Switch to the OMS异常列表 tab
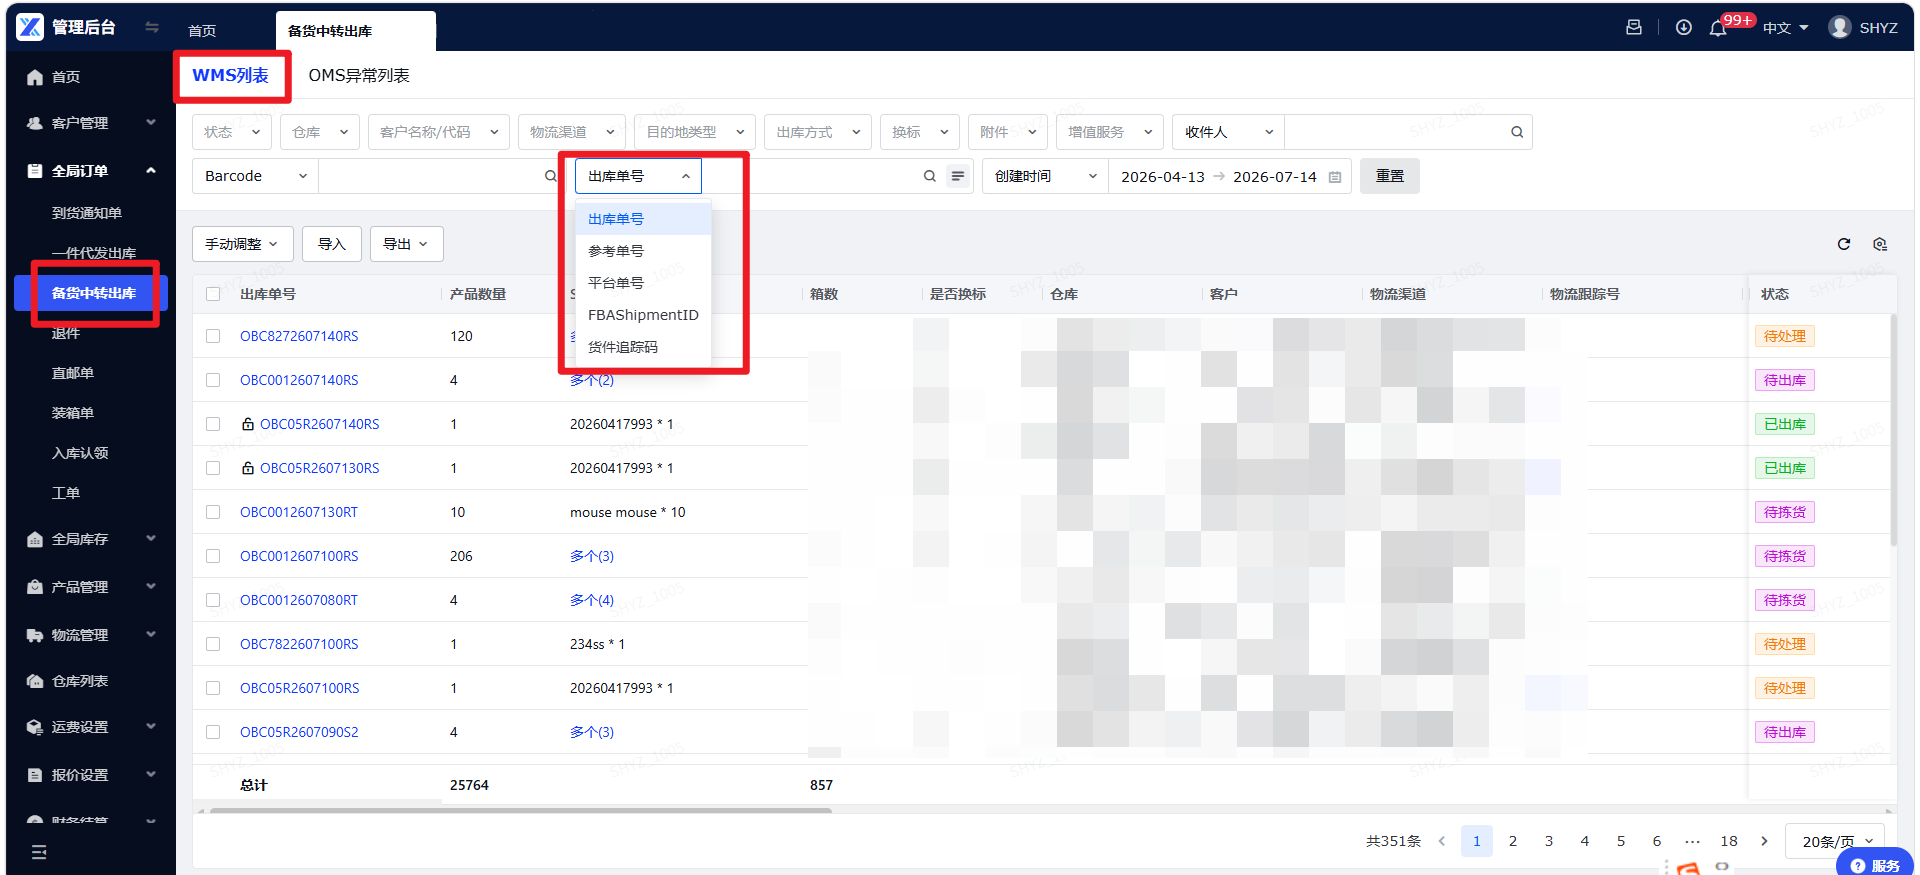The height and width of the screenshot is (875, 1920). tap(359, 76)
